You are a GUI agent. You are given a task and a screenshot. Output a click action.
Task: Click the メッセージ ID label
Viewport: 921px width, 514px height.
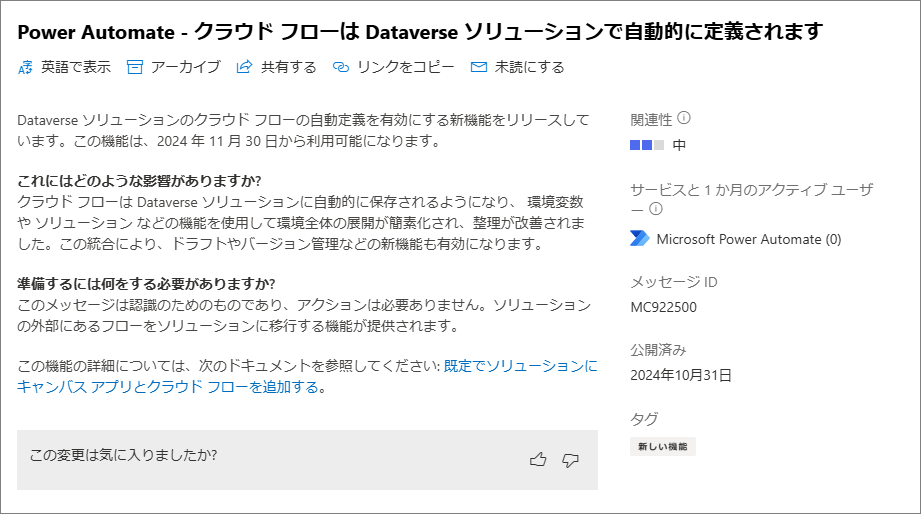[x=674, y=282]
